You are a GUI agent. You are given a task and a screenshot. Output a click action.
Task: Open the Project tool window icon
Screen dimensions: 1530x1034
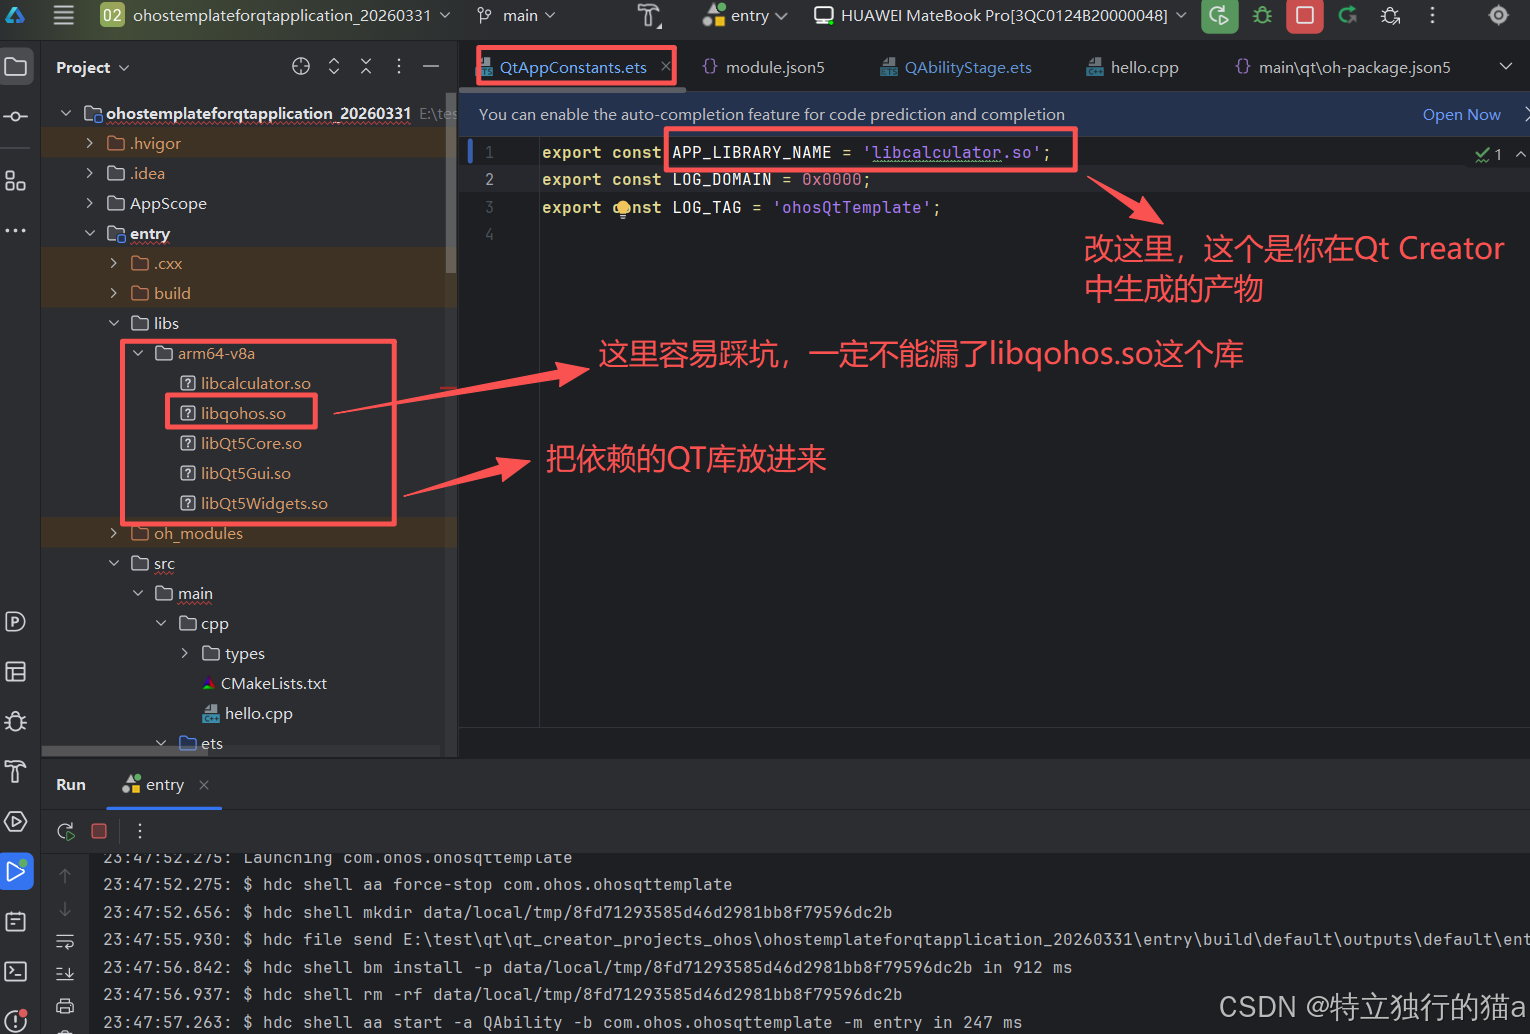click(16, 67)
